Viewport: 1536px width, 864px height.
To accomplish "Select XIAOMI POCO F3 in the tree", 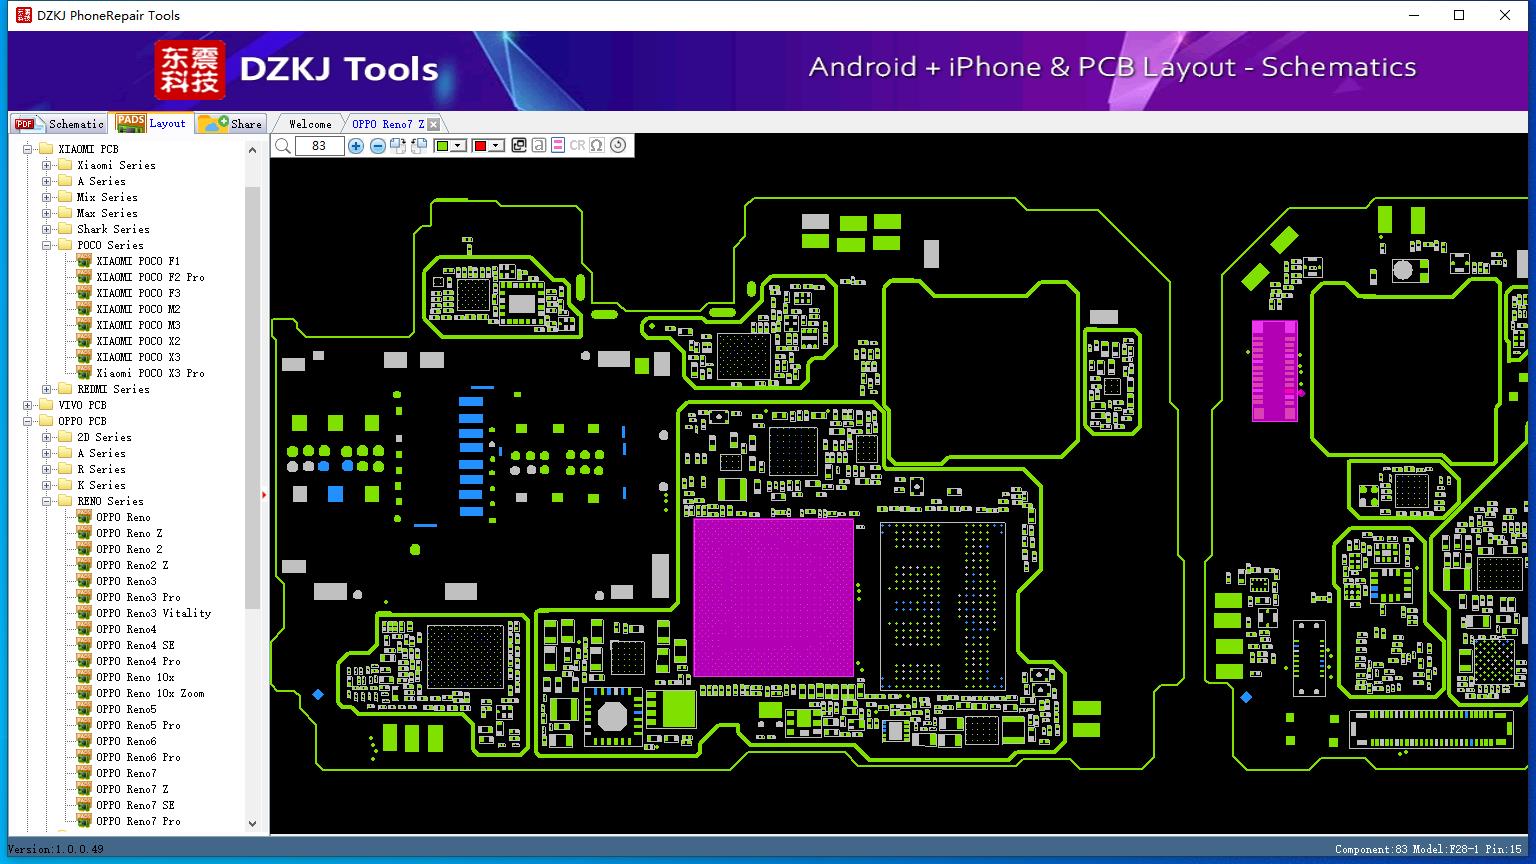I will [x=138, y=293].
